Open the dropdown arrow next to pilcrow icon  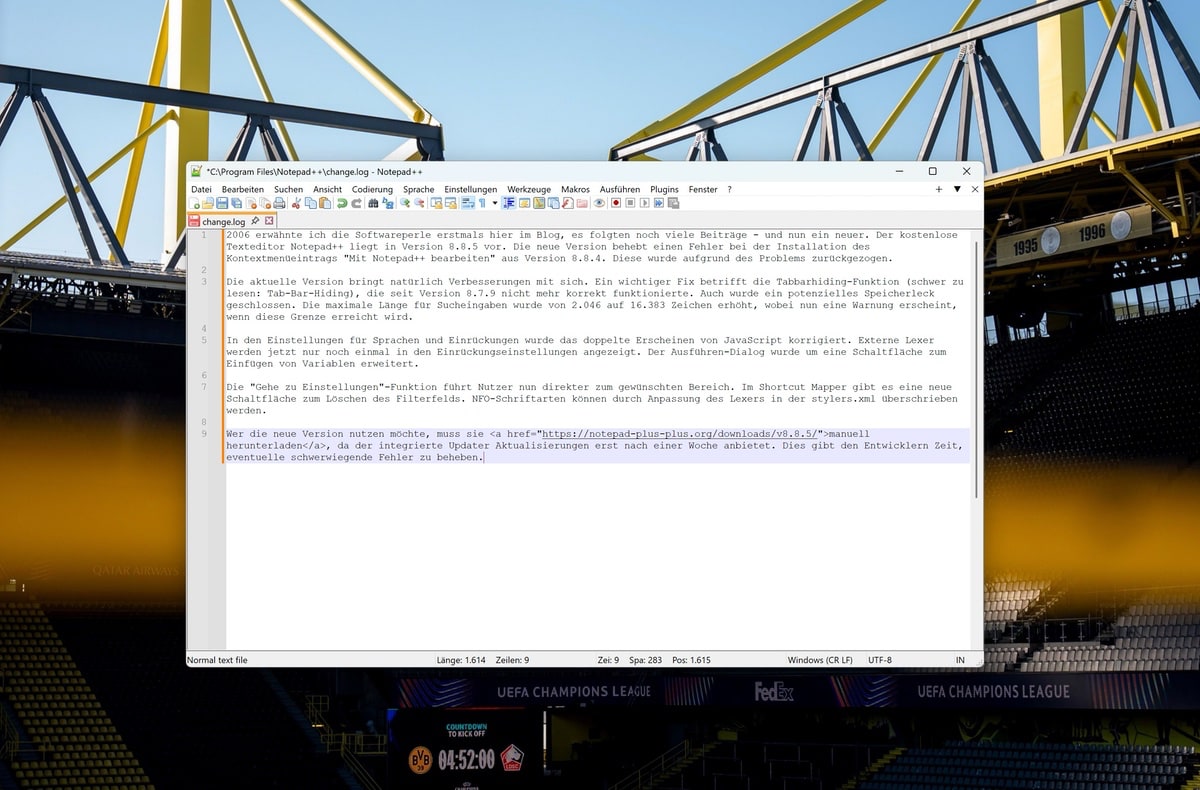coord(494,203)
